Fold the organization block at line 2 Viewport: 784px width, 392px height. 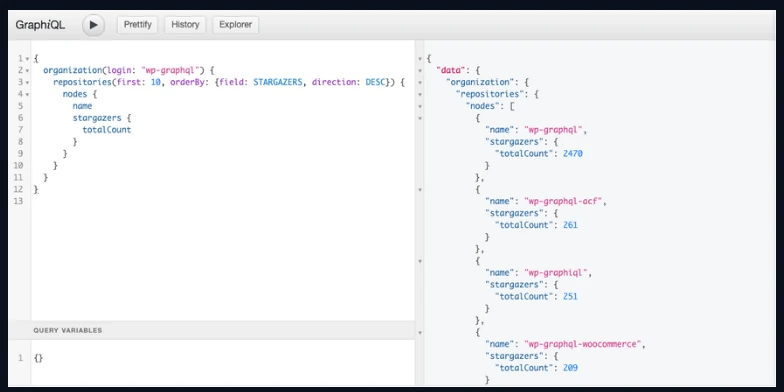[27, 70]
